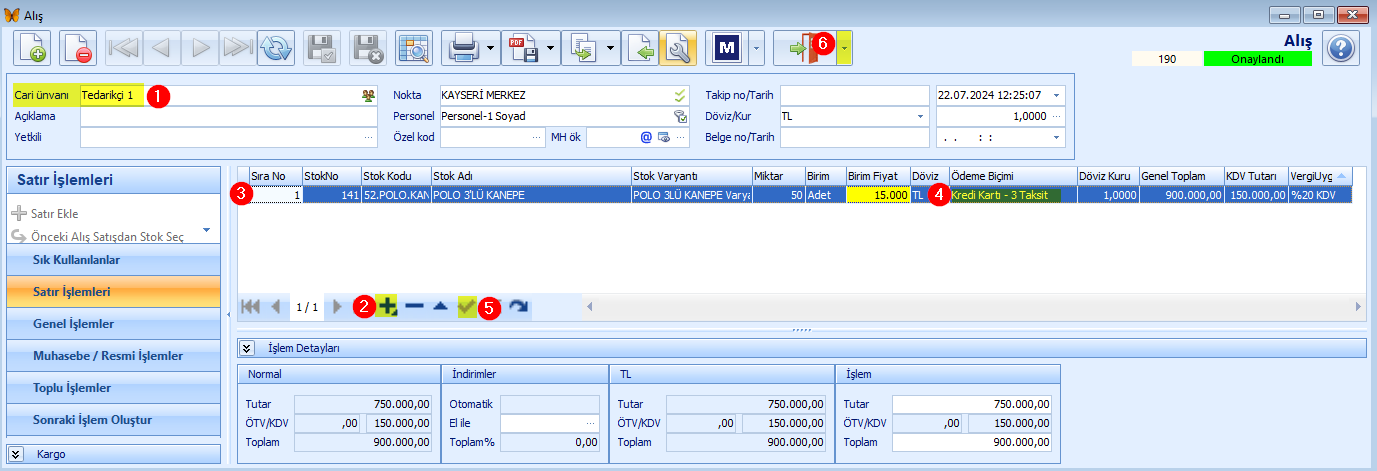
Task: Click the Açıklama input field
Action: 228,116
